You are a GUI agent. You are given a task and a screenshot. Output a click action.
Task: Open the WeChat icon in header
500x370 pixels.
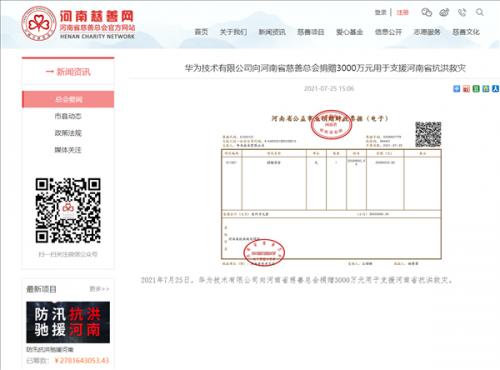(x=427, y=13)
